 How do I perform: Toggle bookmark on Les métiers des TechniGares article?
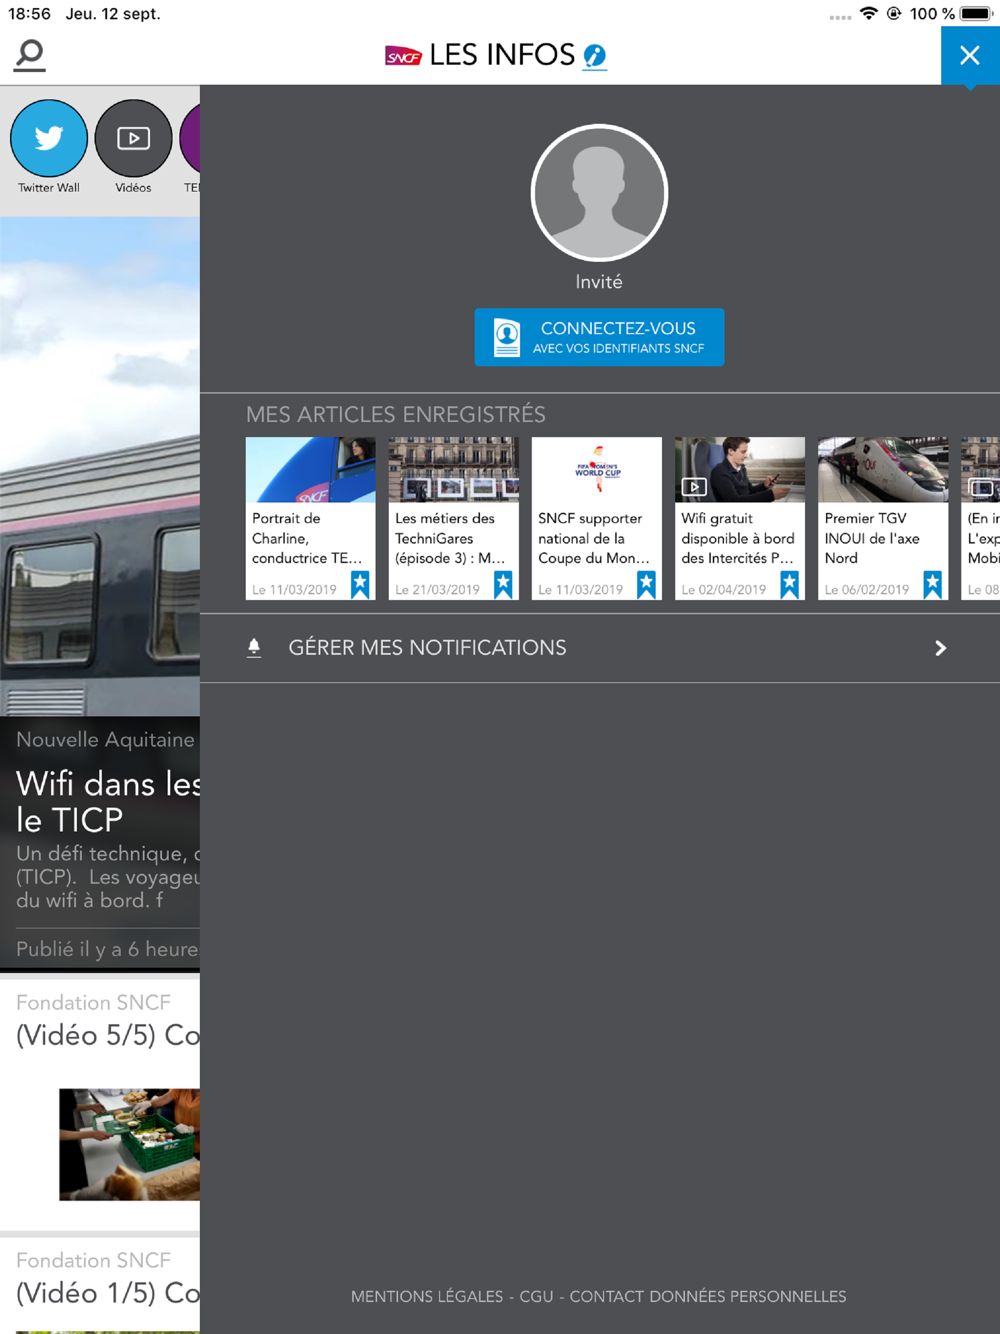tap(503, 584)
